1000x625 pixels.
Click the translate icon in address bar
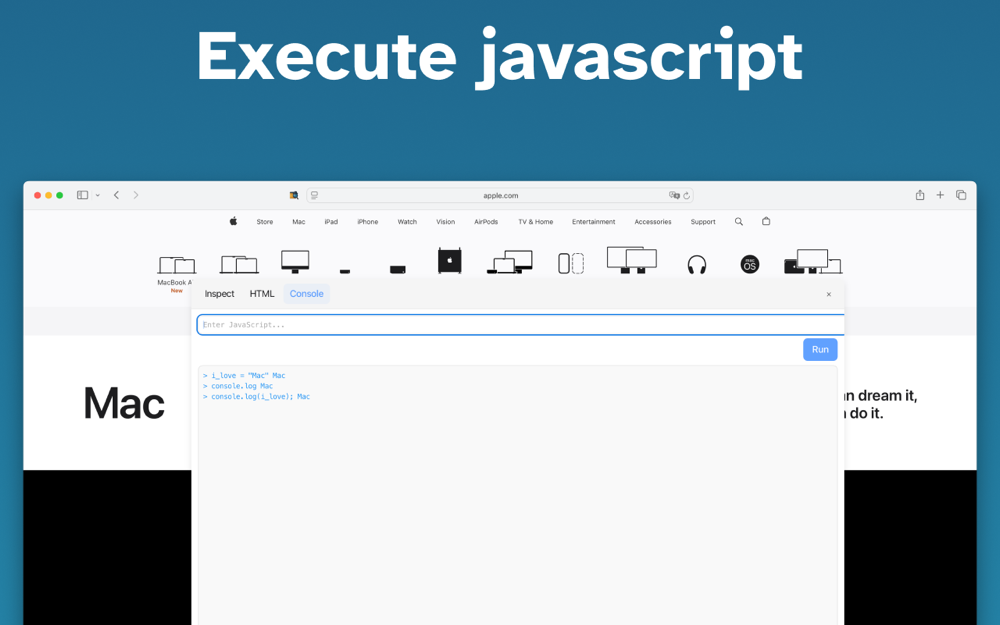(673, 195)
